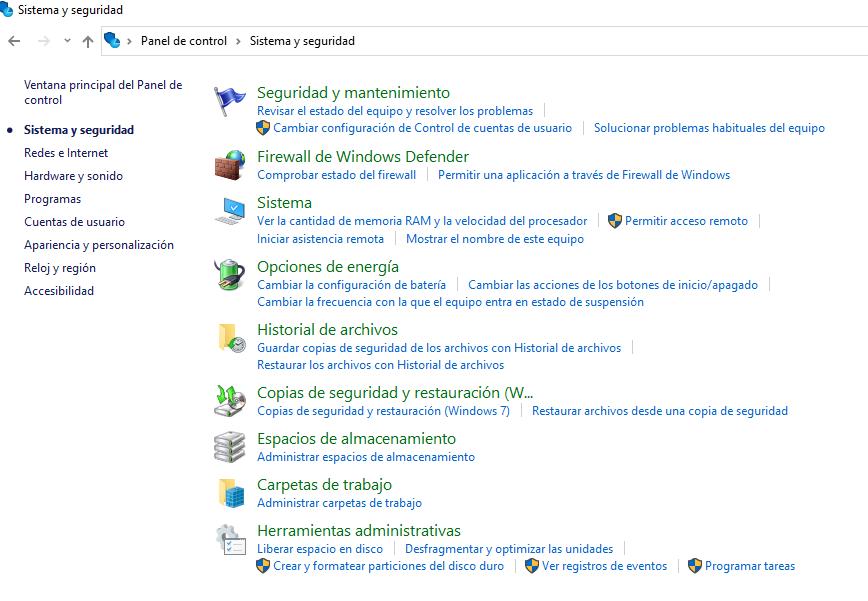Open Liberar espacio en disco link

(x=320, y=549)
